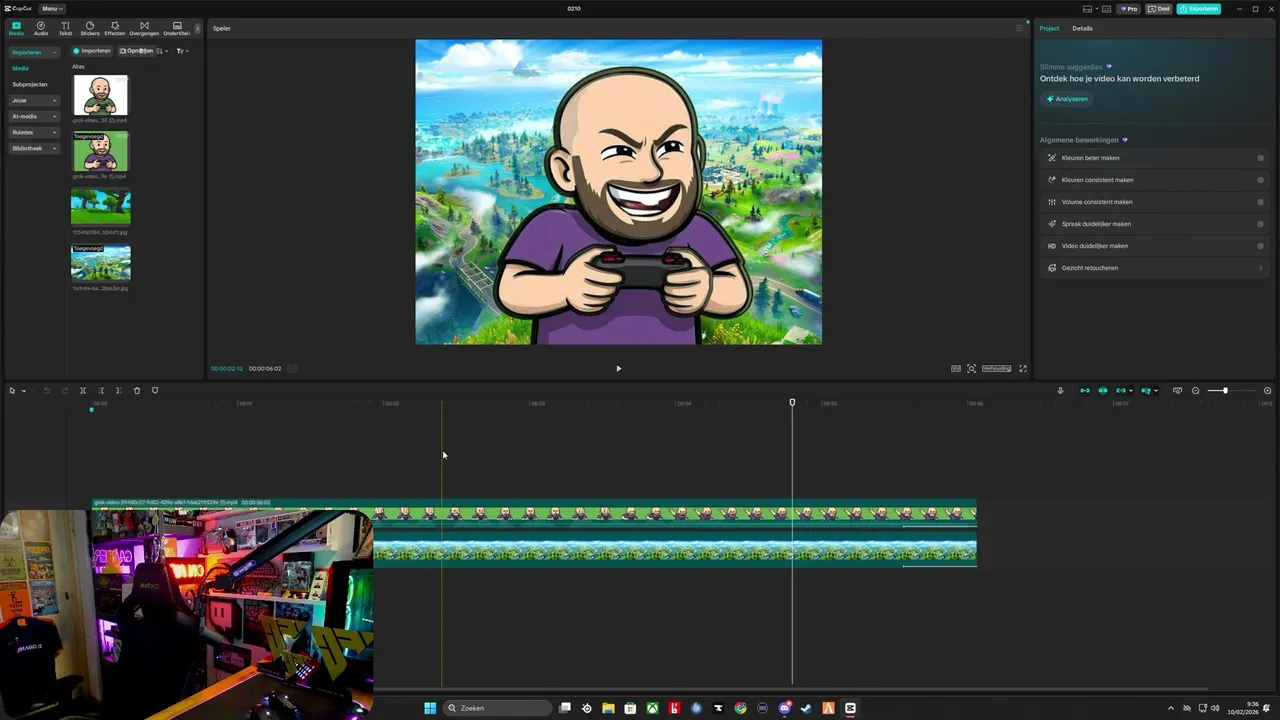Enable Kleuren consistent maken
1280x720 pixels.
click(x=1260, y=180)
